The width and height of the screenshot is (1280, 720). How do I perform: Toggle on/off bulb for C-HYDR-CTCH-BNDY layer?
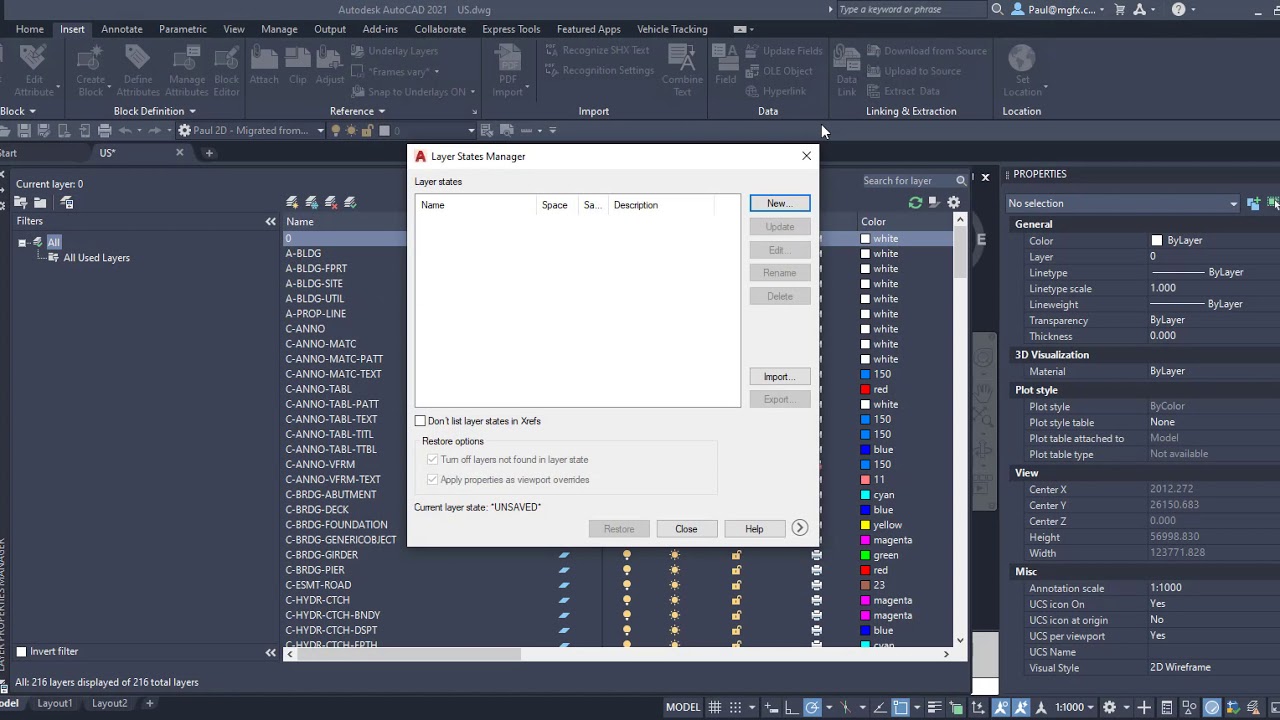click(x=627, y=615)
